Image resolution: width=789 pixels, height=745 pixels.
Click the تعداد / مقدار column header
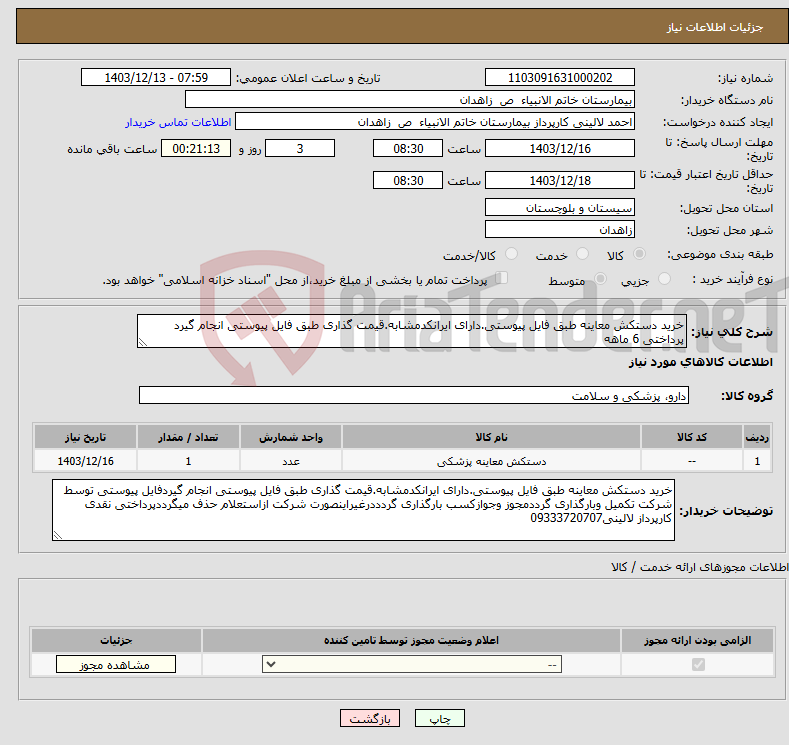(x=188, y=437)
